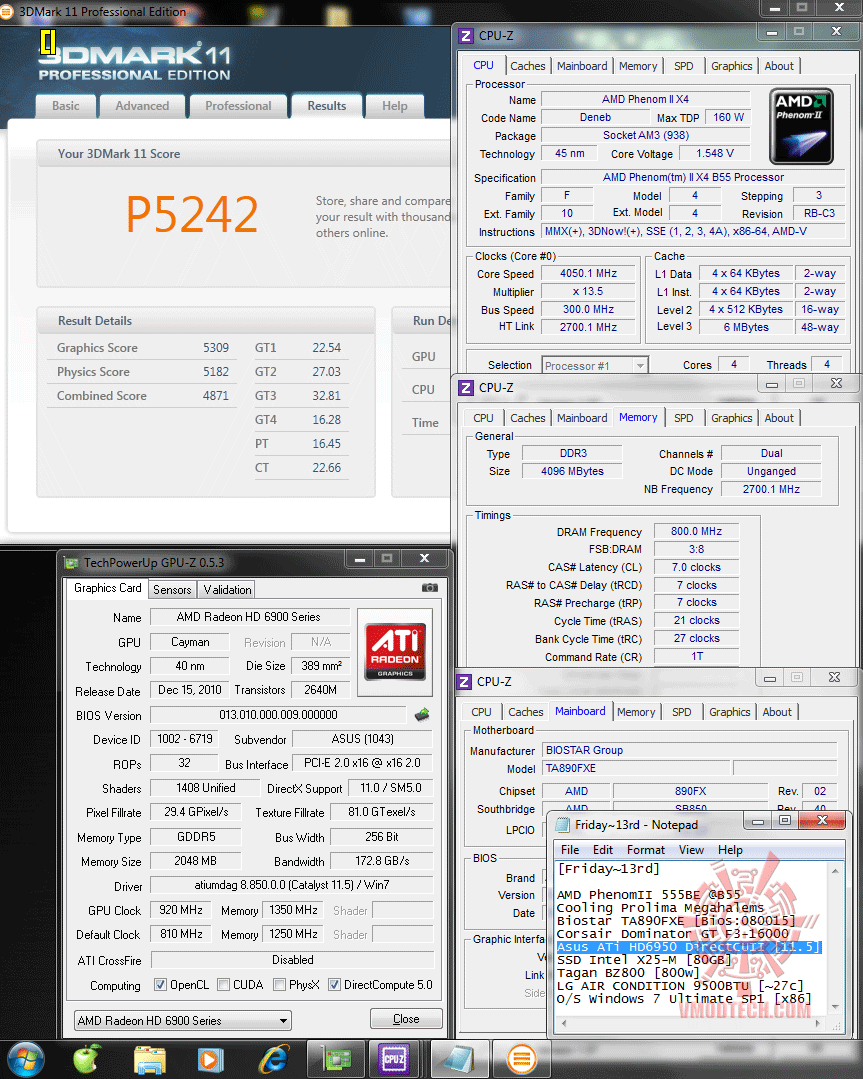Click Notepad vertical scrollbar down arrow
Viewport: 863px width, 1079px height.
pos(835,1007)
